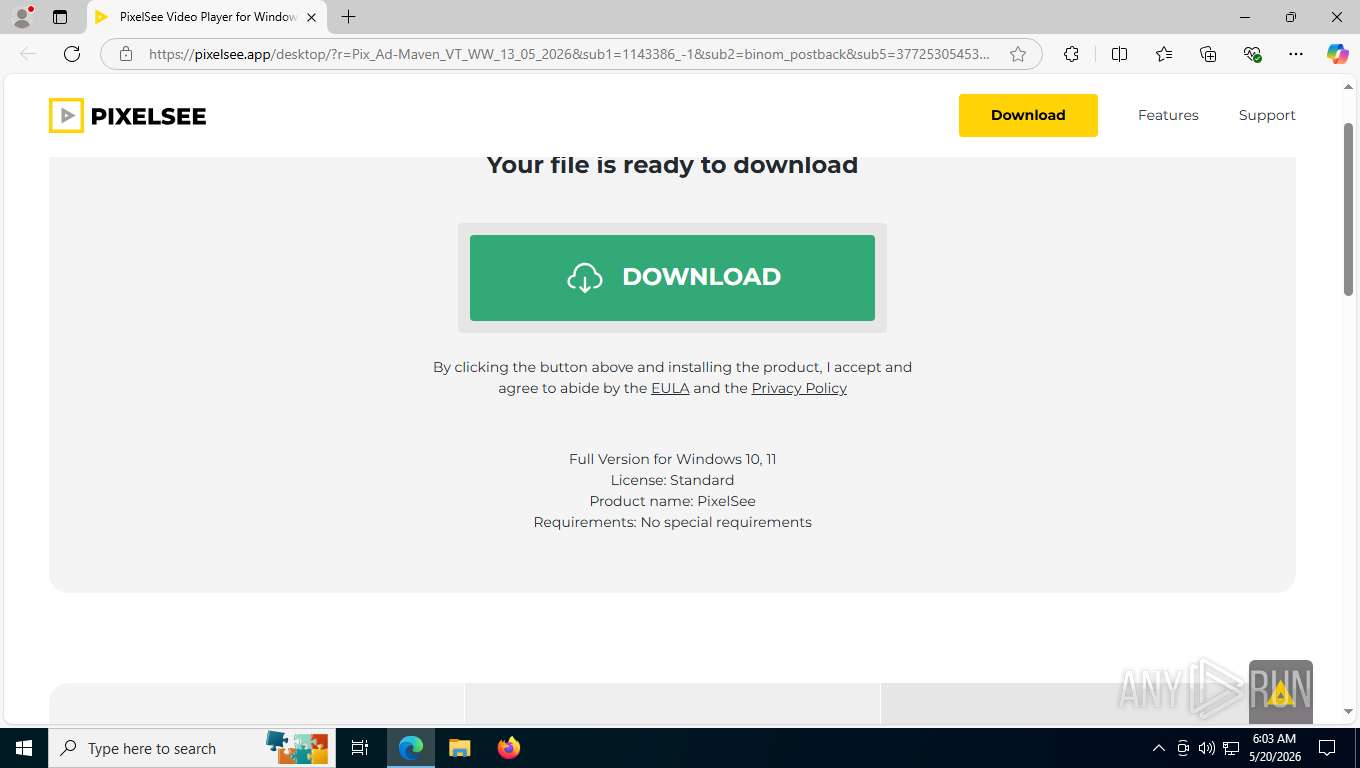Viewport: 1360px width, 768px height.
Task: Open the Windows Start menu
Action: (23, 748)
